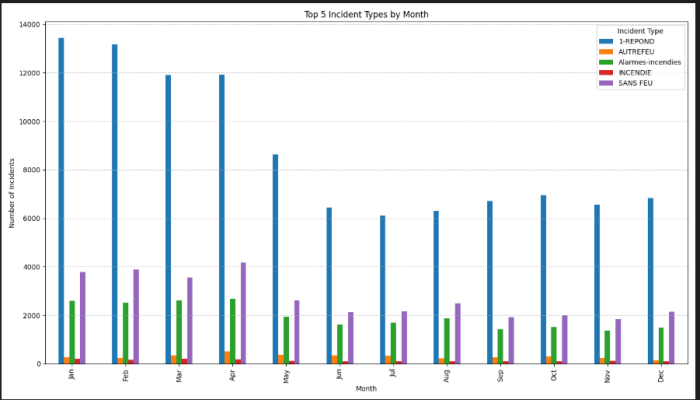Click the green Alarmes-incendies bar for March
Image resolution: width=700 pixels, height=400 pixels.
pyautogui.click(x=179, y=332)
